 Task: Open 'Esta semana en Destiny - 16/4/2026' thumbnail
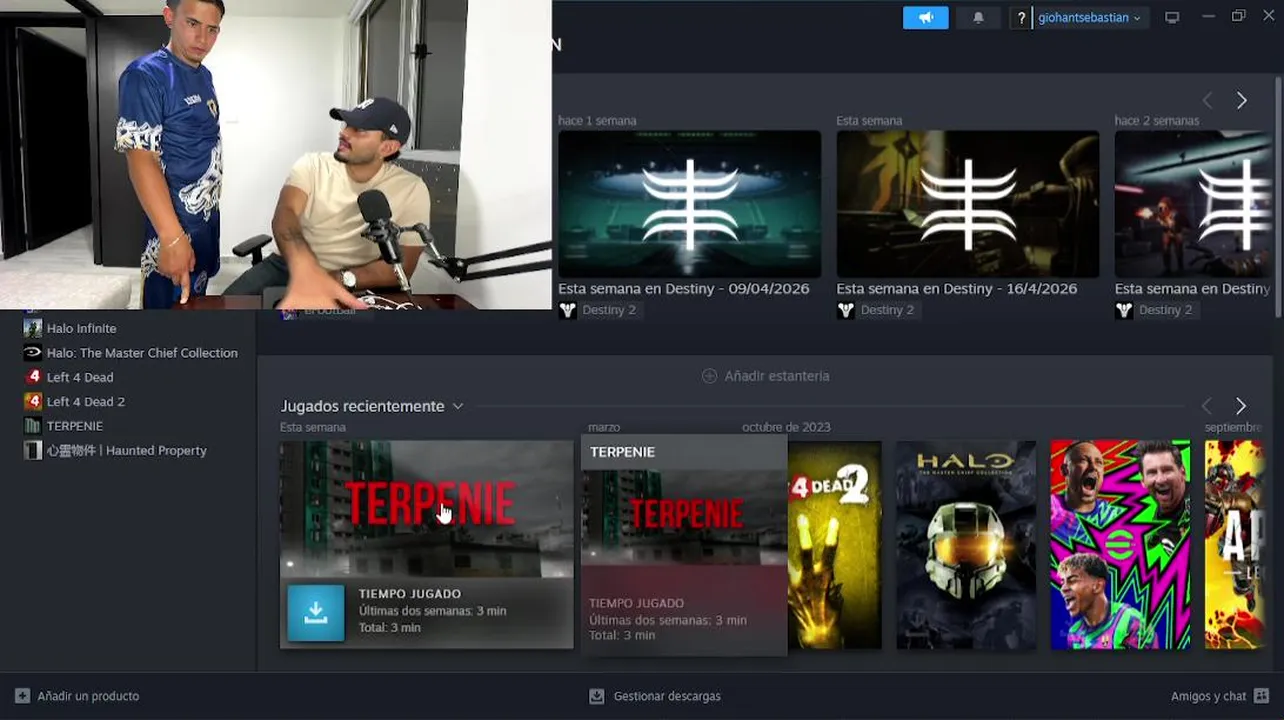point(967,204)
